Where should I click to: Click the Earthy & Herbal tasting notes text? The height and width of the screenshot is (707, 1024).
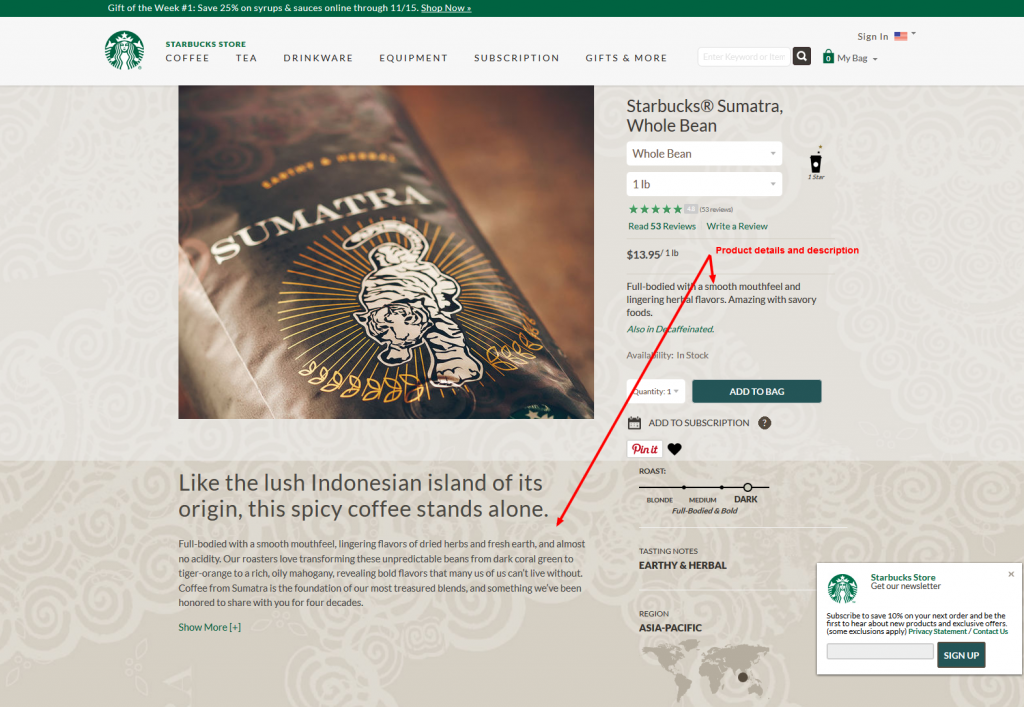click(x=682, y=565)
